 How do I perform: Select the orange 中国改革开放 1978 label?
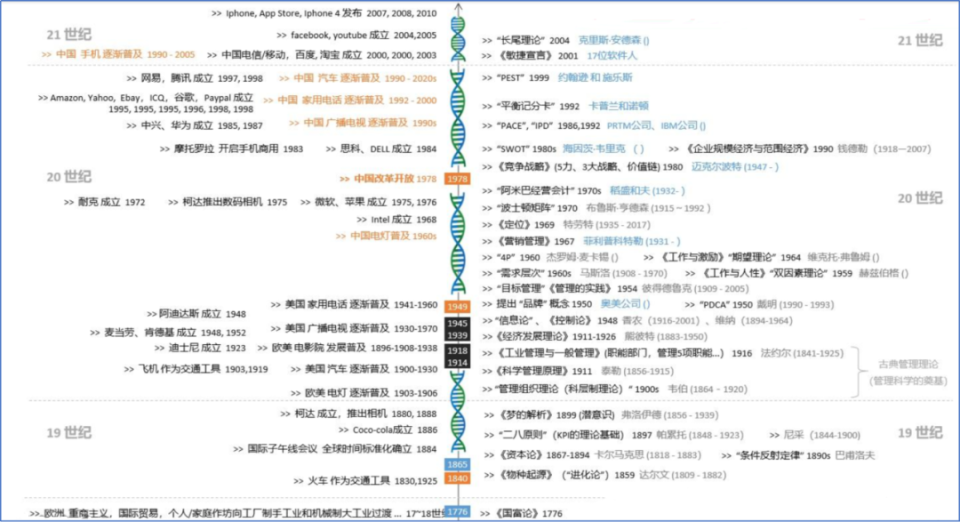coord(388,179)
